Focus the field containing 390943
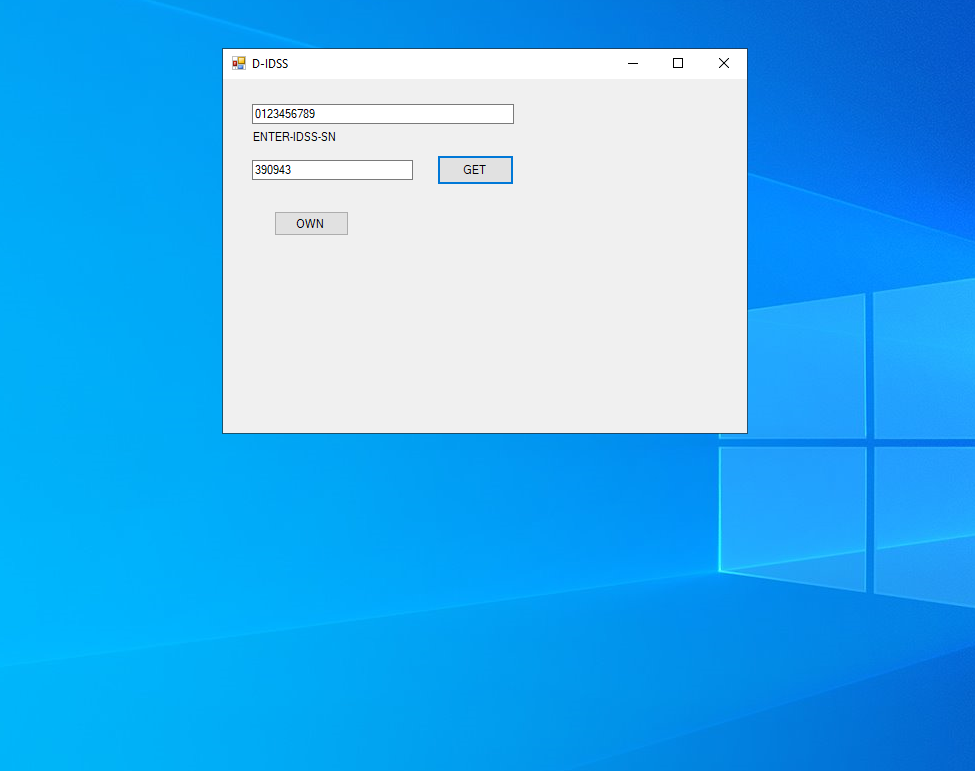 (332, 170)
